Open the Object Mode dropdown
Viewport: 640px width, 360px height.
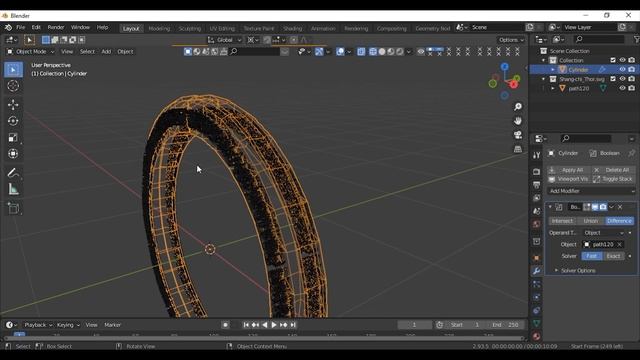click(x=30, y=51)
